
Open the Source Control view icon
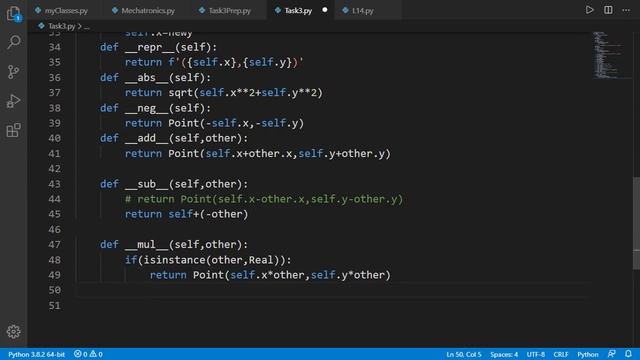coord(13,72)
